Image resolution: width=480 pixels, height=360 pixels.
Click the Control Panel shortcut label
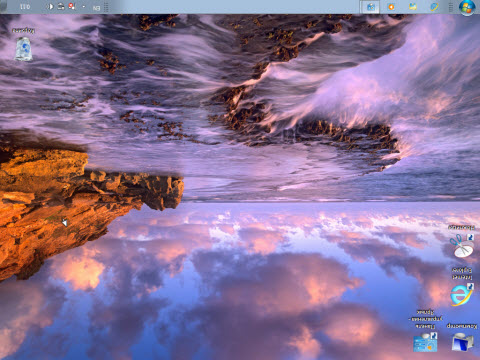426,319
